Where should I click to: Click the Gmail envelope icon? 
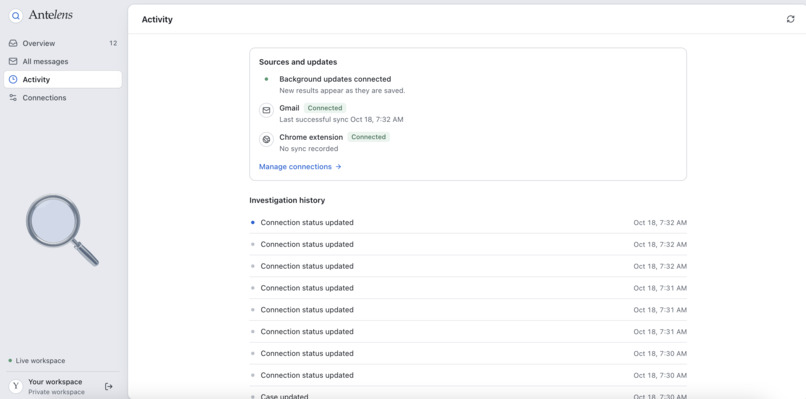tap(266, 110)
